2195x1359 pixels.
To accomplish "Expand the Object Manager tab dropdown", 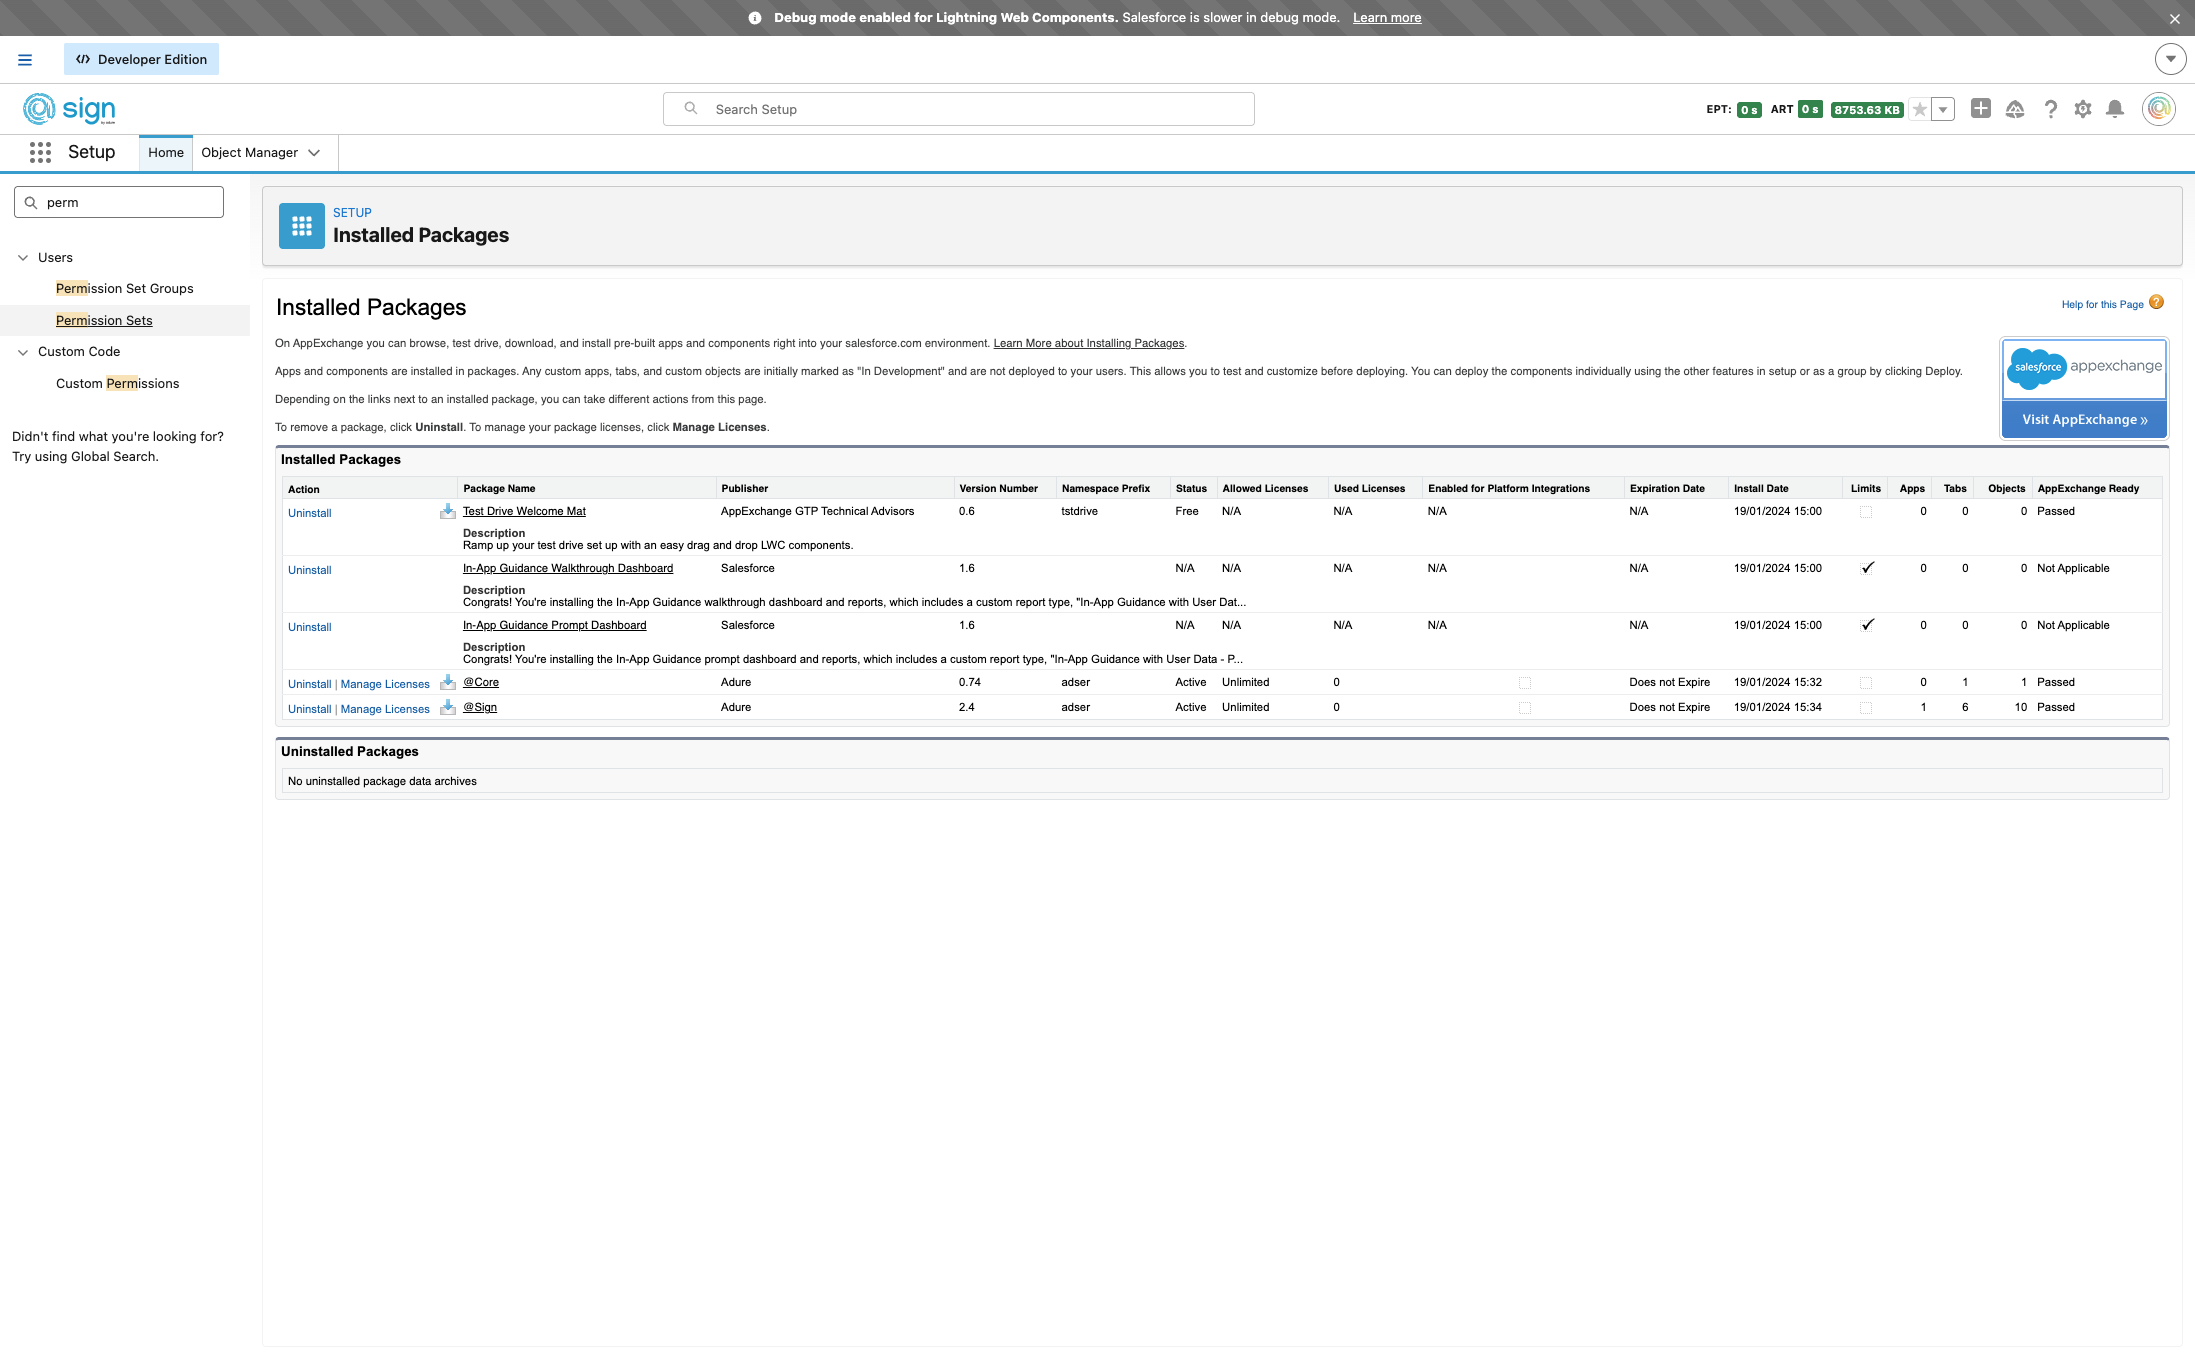I will coord(314,153).
